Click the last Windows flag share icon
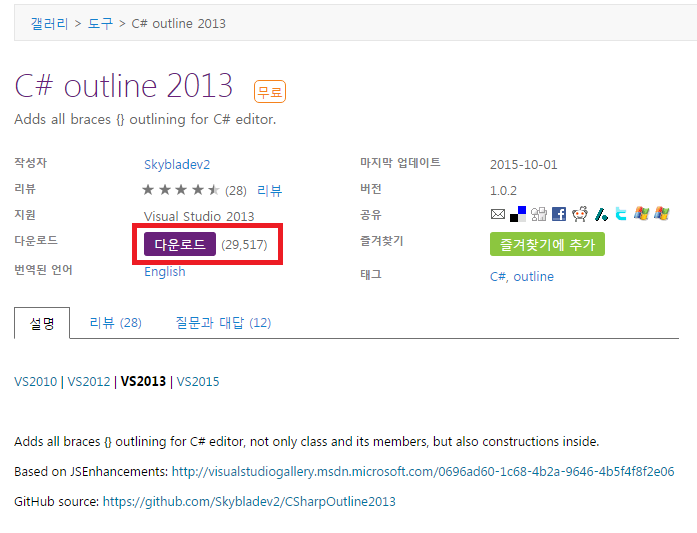The image size is (697, 533). coord(662,214)
